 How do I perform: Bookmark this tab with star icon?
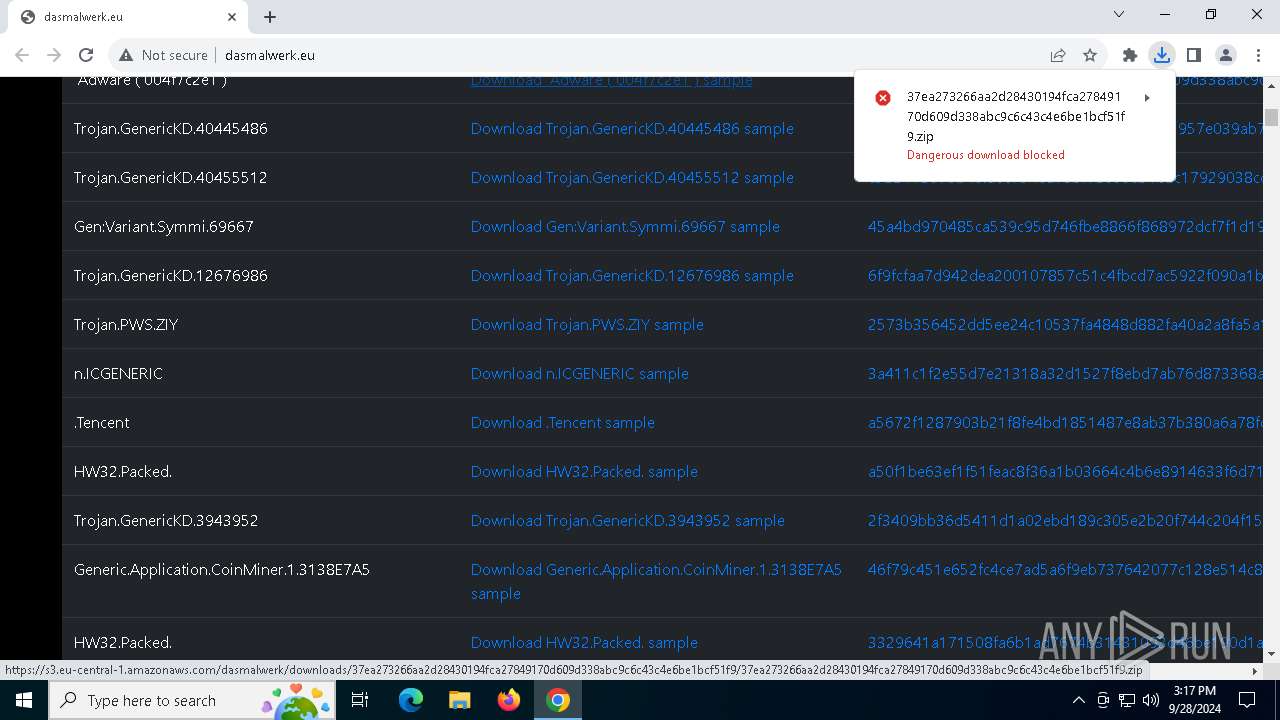(1090, 55)
